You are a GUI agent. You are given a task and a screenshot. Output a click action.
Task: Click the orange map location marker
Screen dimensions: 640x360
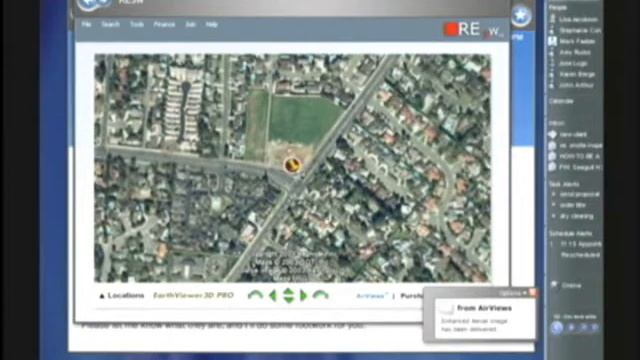(292, 165)
